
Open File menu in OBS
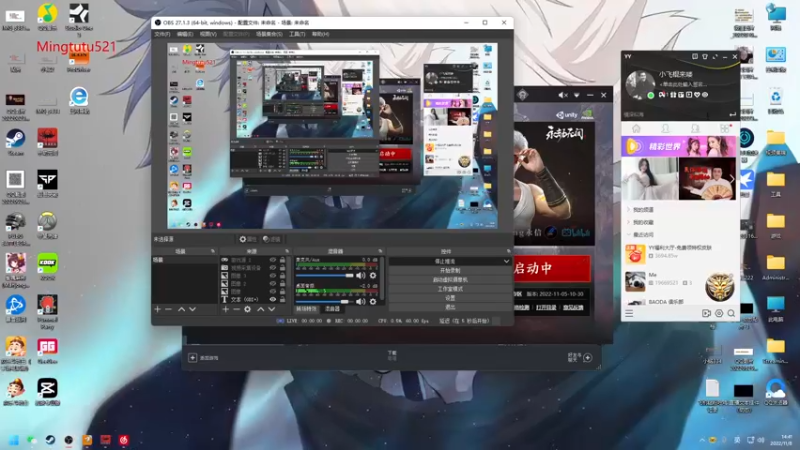point(162,34)
